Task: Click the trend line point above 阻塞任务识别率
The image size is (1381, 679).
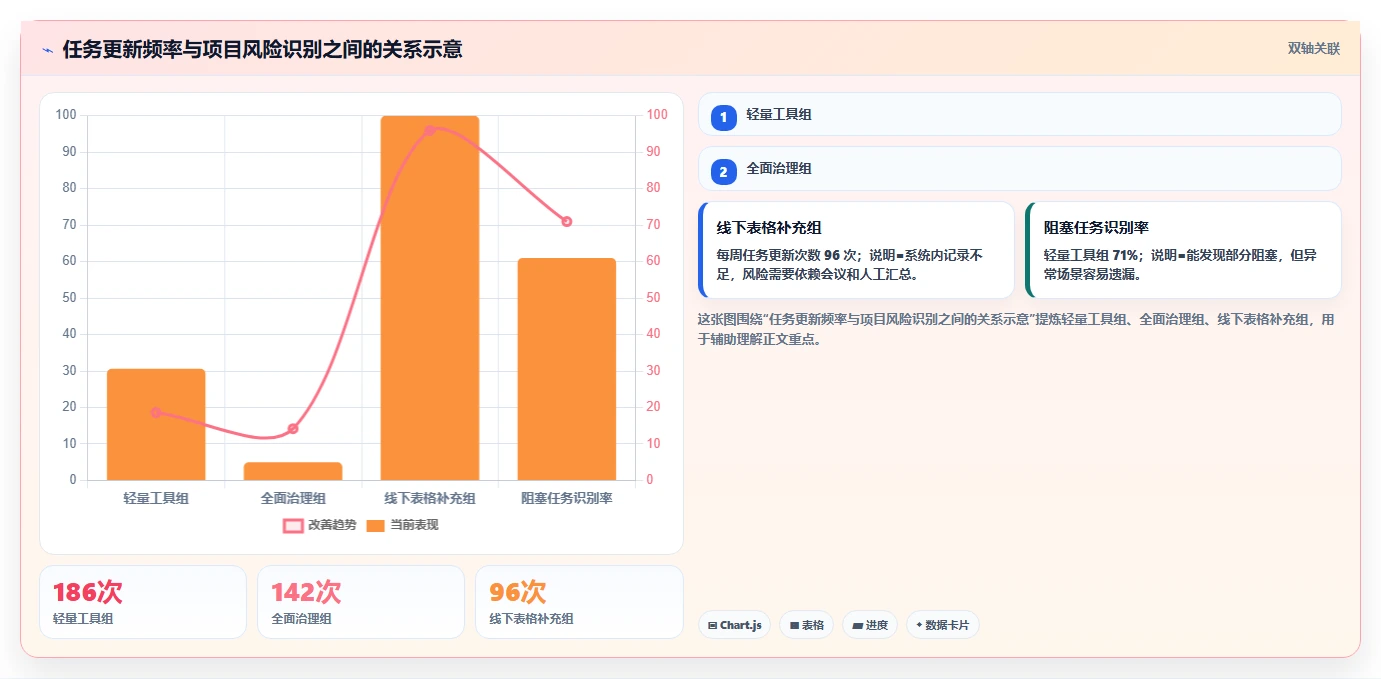Action: click(x=567, y=221)
